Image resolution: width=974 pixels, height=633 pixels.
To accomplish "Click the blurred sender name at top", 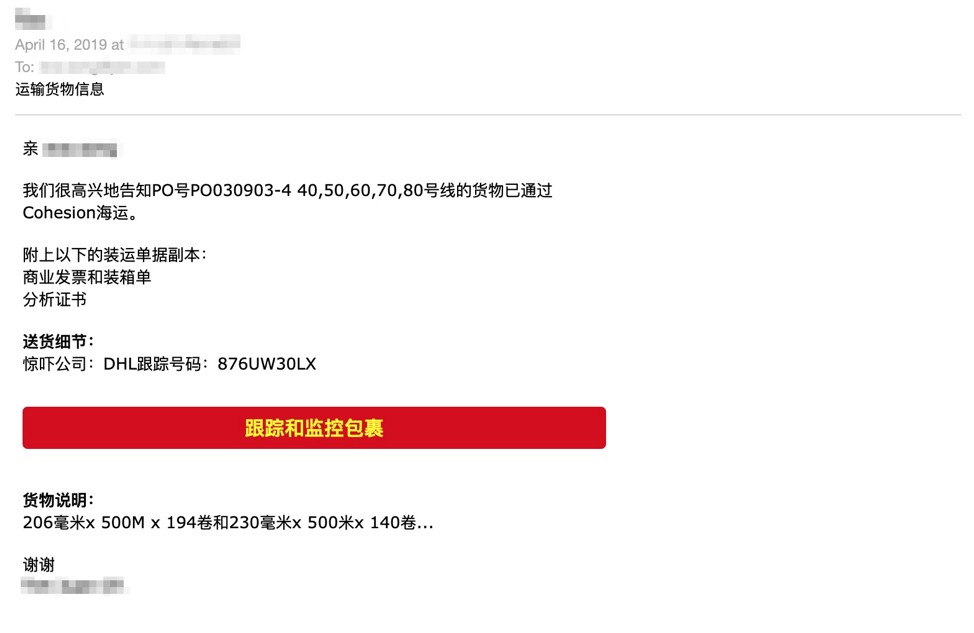I will (x=30, y=19).
